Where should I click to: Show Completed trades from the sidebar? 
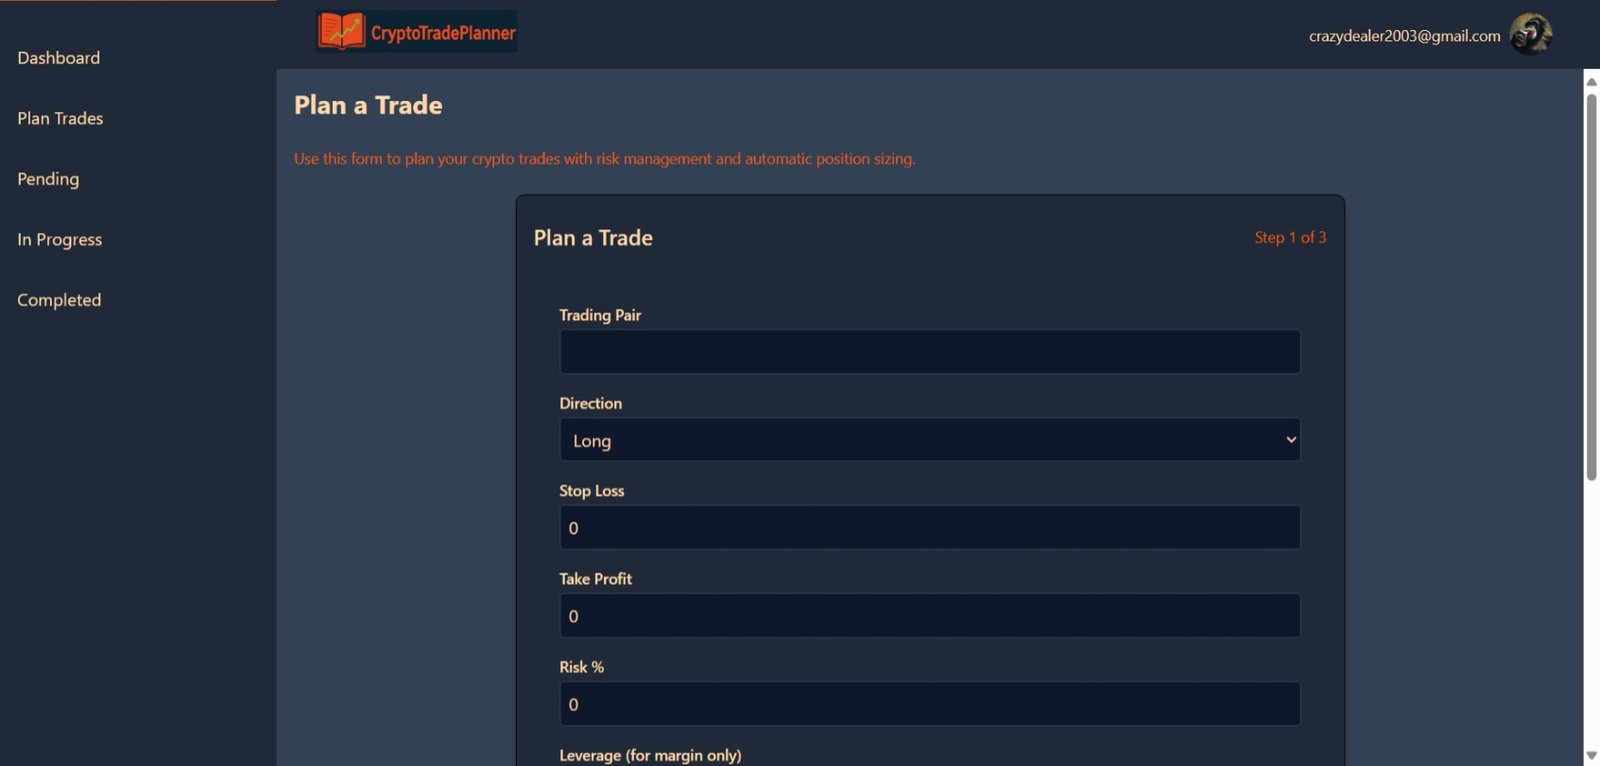point(59,300)
